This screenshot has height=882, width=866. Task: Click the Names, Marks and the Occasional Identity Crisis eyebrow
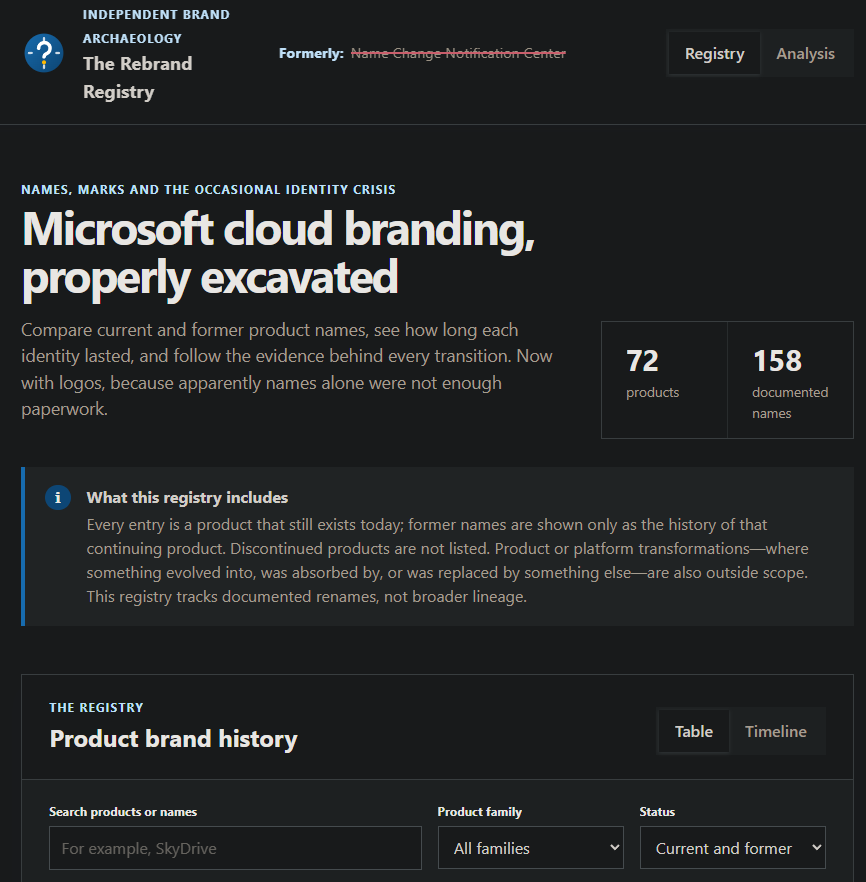click(209, 190)
